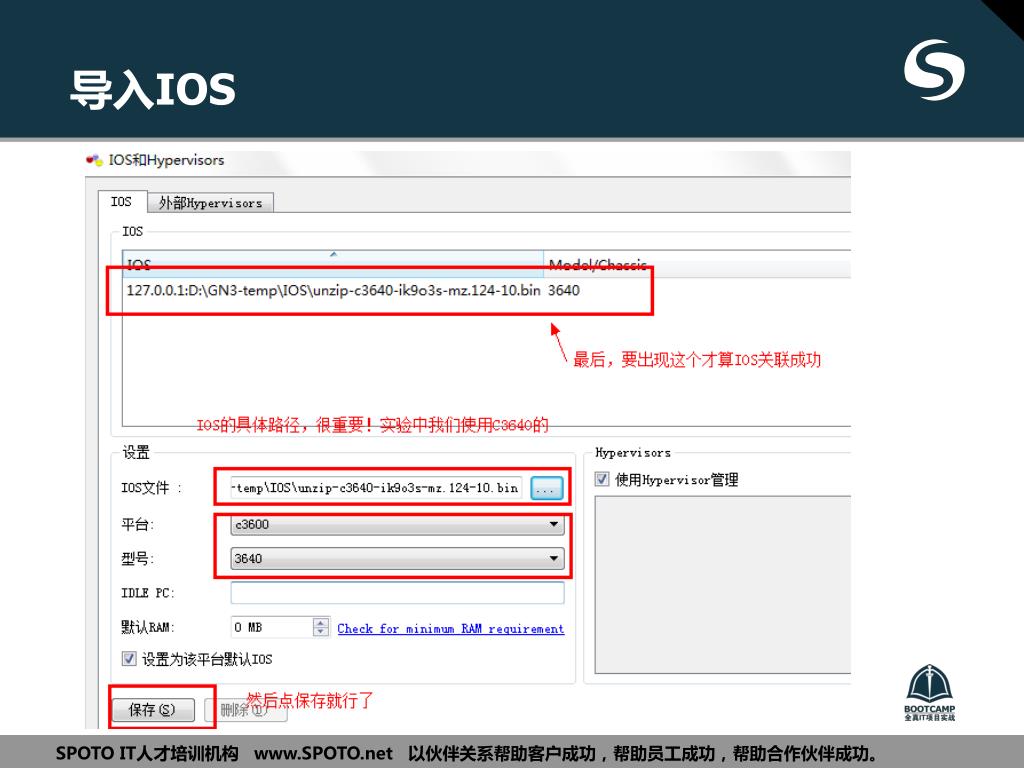
Task: Click the IOS column header
Action: pyautogui.click(x=333, y=264)
